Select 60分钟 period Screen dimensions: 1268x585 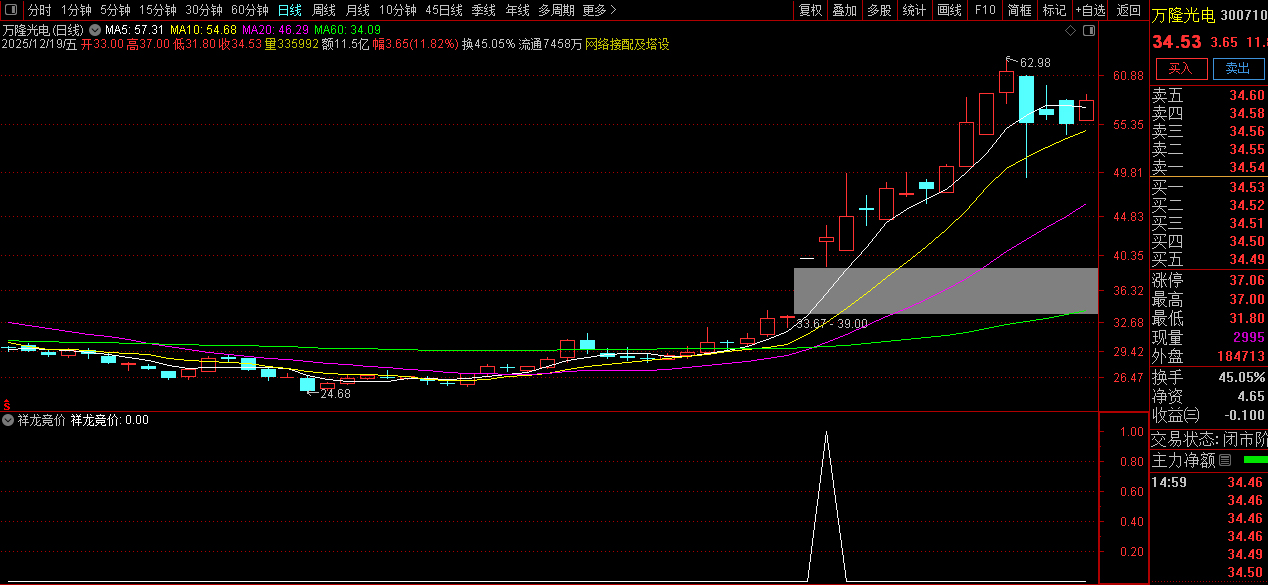point(249,10)
